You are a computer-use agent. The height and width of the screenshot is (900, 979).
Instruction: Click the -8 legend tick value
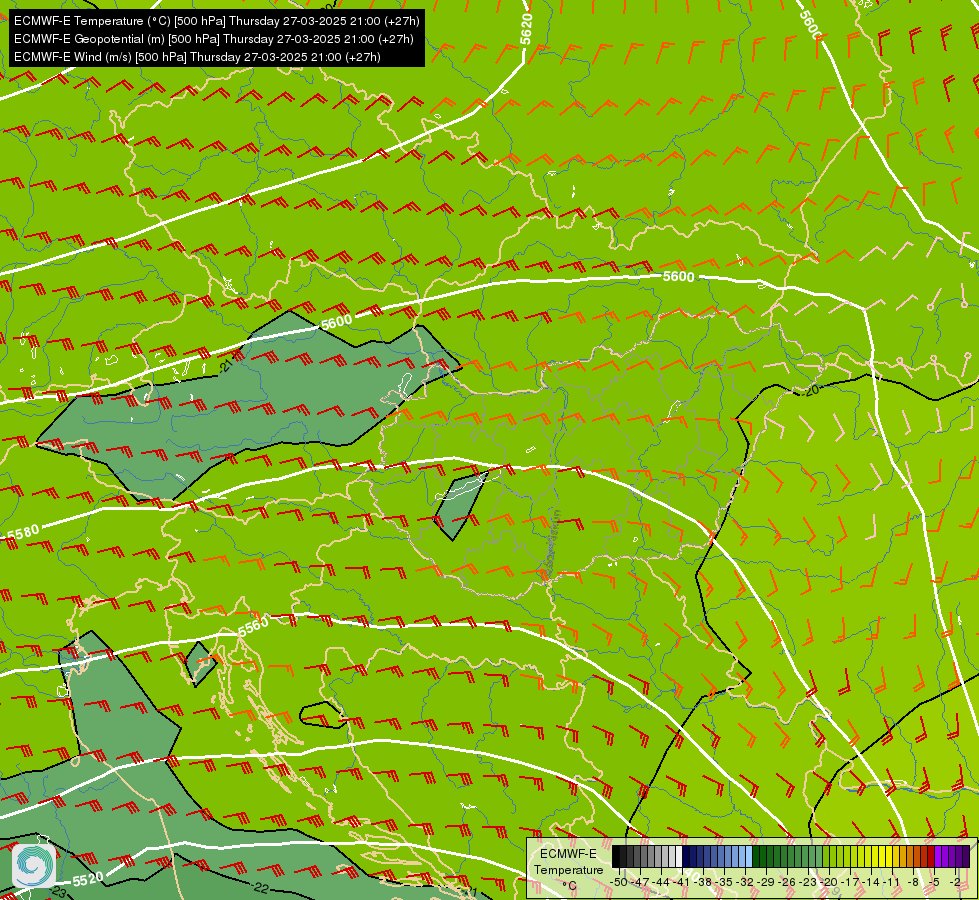pyautogui.click(x=913, y=882)
